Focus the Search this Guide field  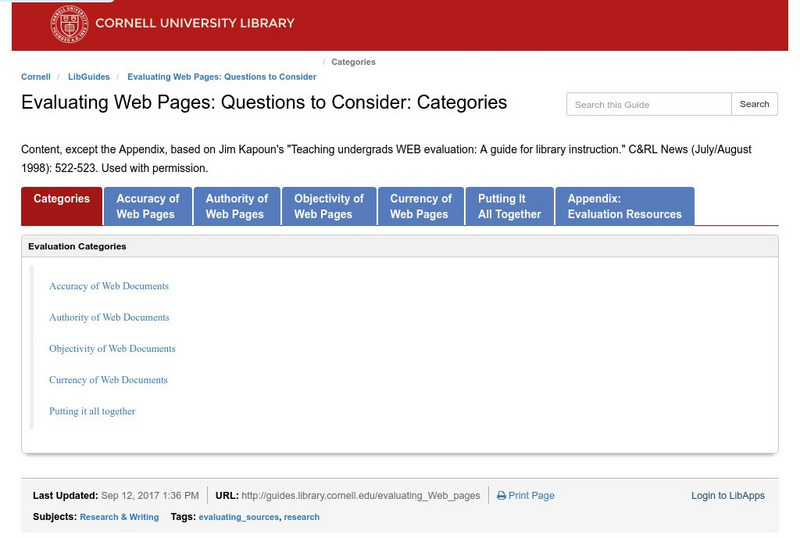pos(648,104)
